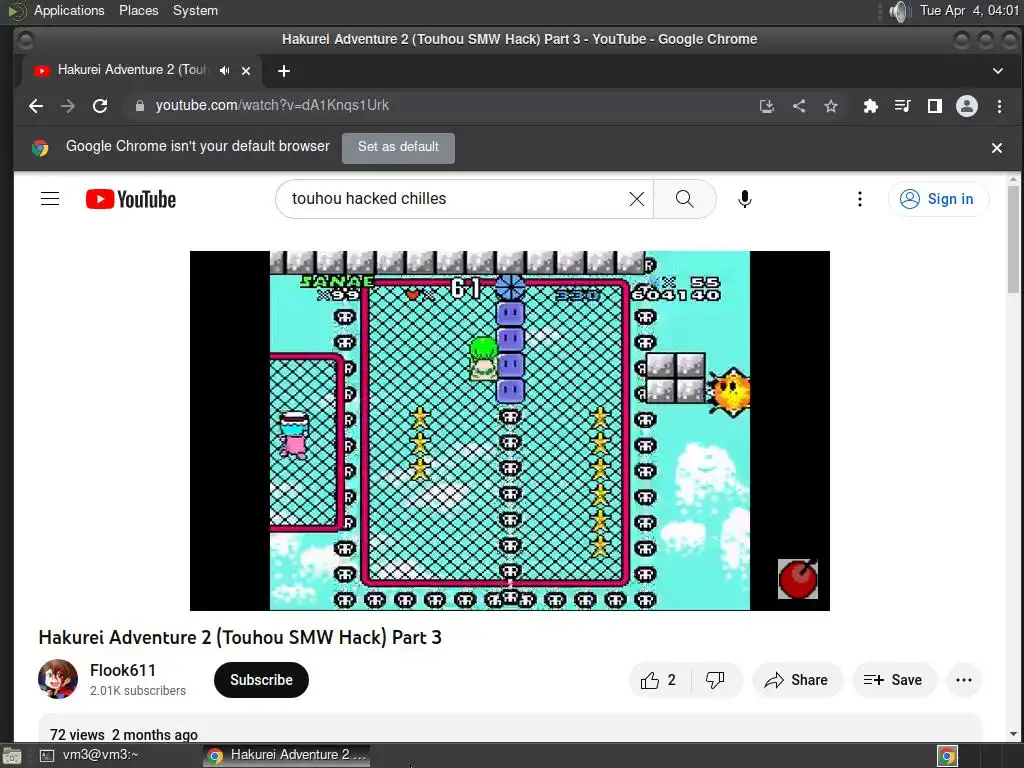This screenshot has width=1024, height=768.
Task: Mute tab audio speaker icon
Action: (225, 71)
